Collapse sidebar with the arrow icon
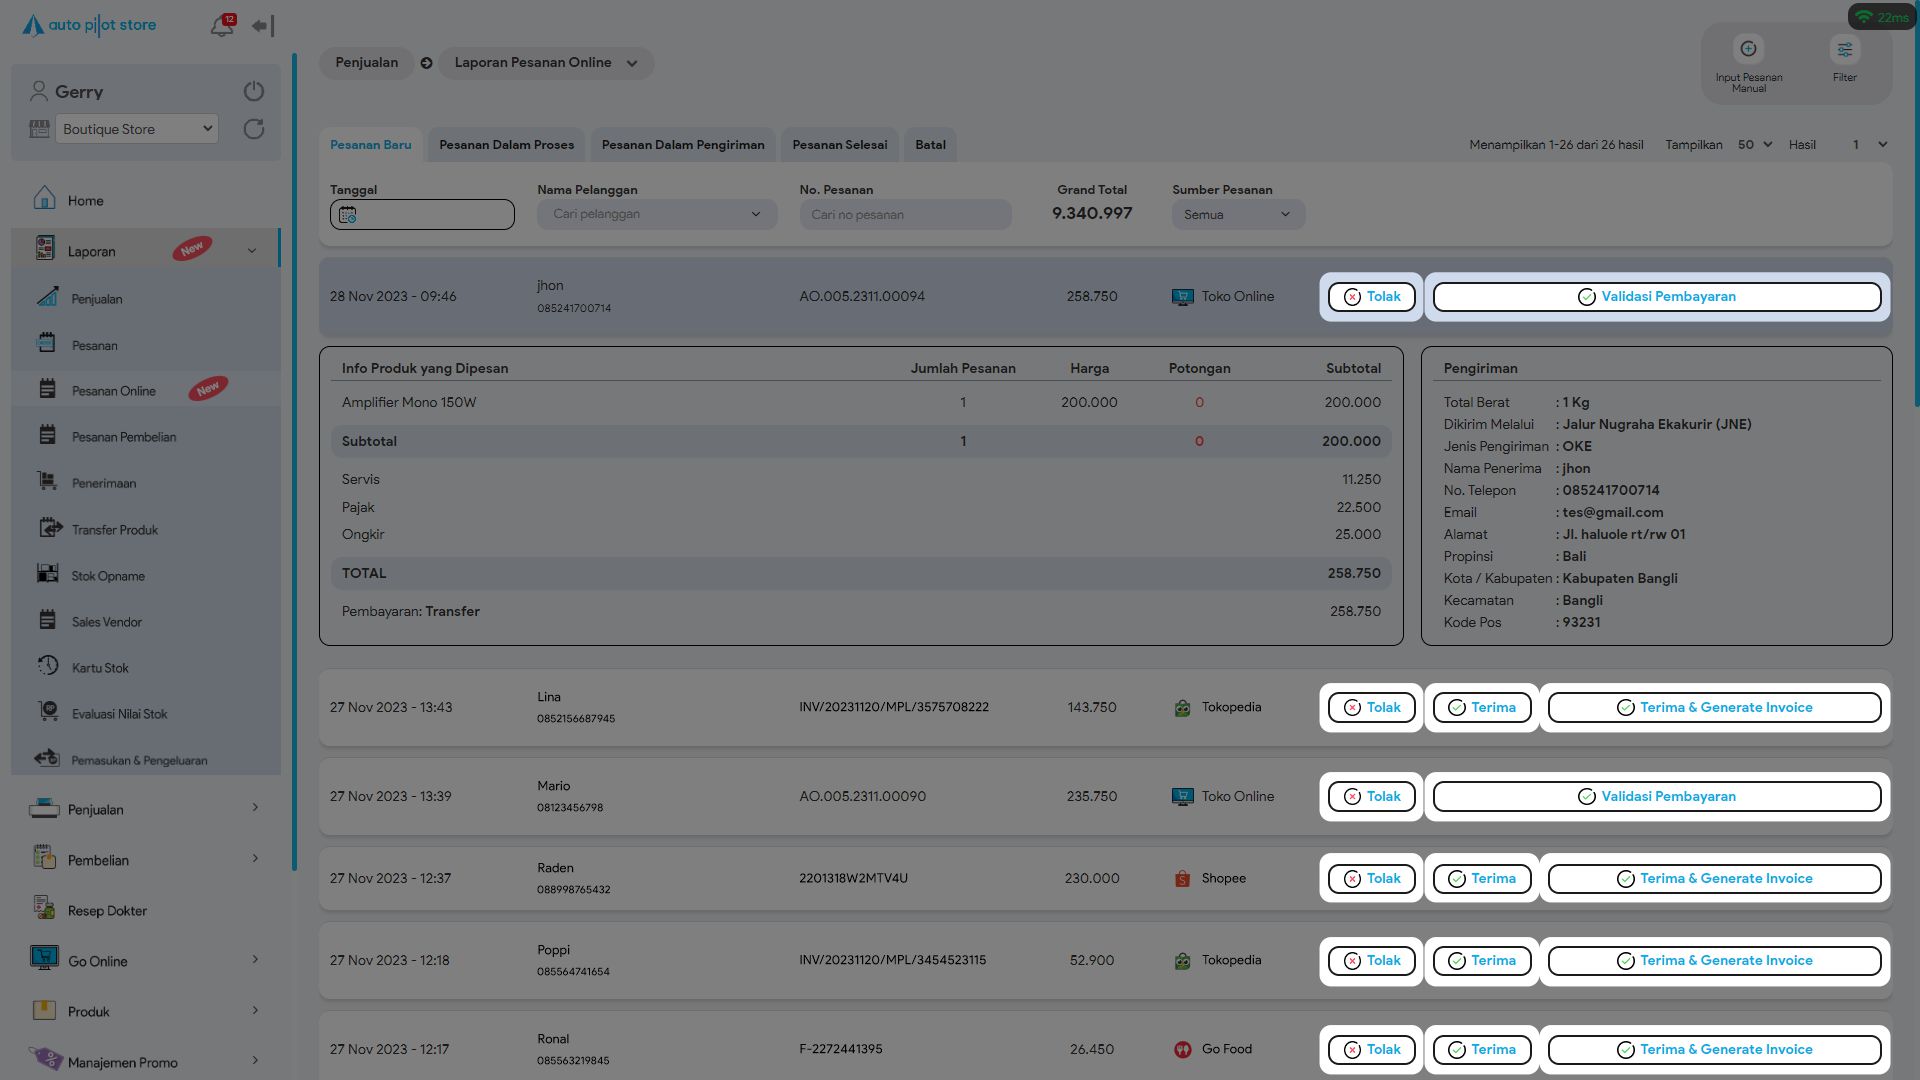 pyautogui.click(x=262, y=26)
